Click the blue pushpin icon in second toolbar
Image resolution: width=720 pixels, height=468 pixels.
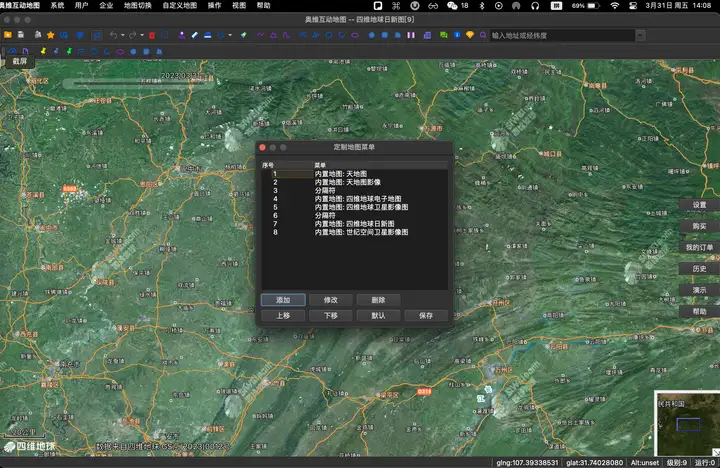(x=56, y=51)
